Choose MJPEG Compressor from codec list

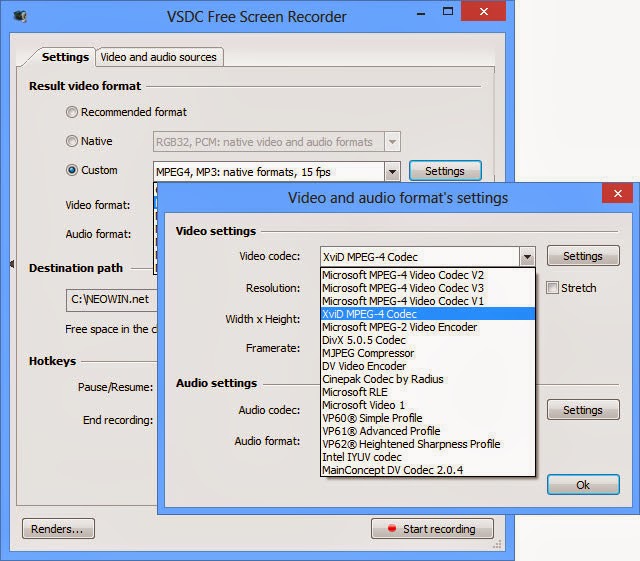click(x=428, y=353)
